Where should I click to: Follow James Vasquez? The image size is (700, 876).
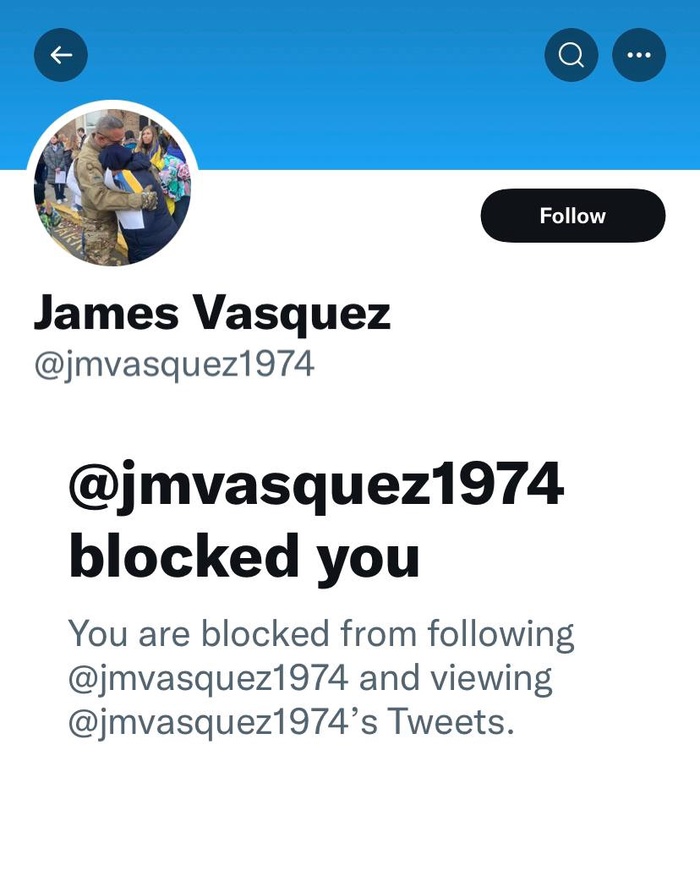pos(573,216)
